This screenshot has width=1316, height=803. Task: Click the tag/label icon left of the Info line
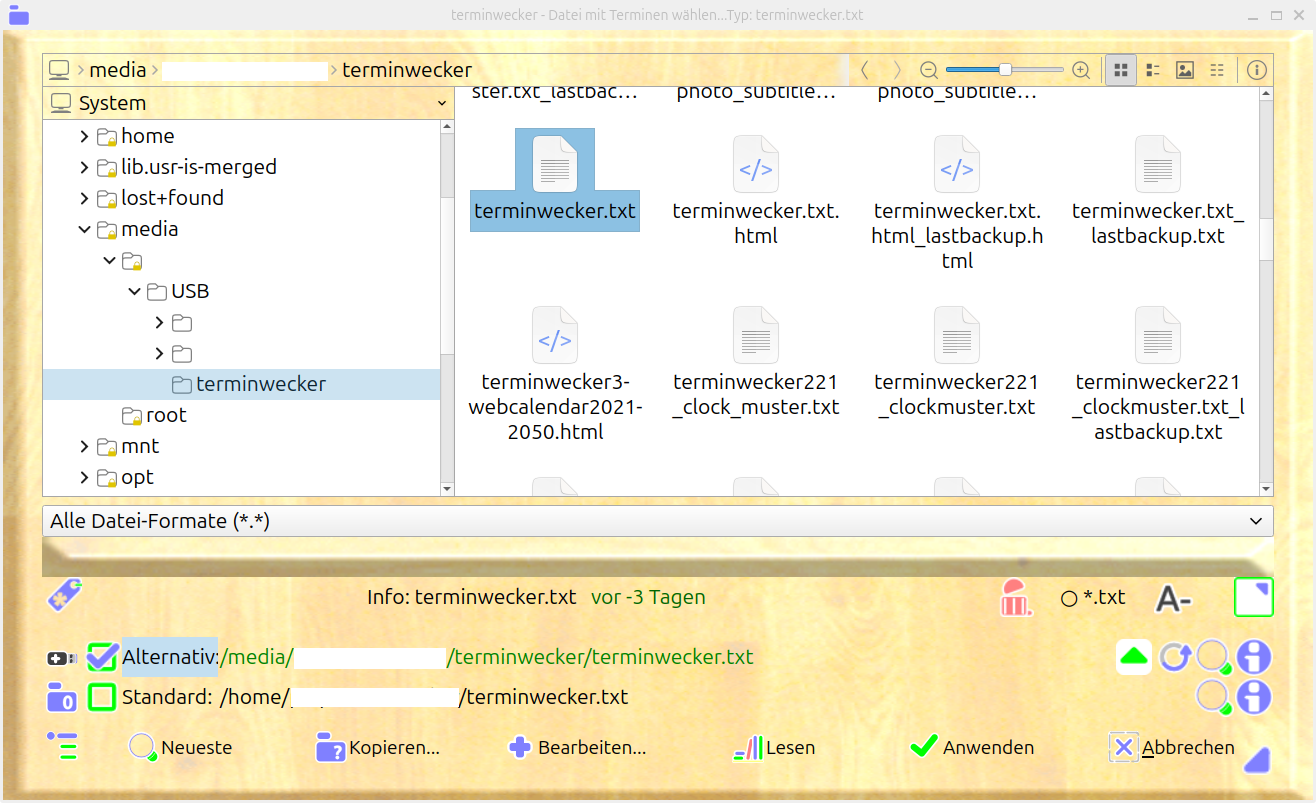click(x=65, y=596)
